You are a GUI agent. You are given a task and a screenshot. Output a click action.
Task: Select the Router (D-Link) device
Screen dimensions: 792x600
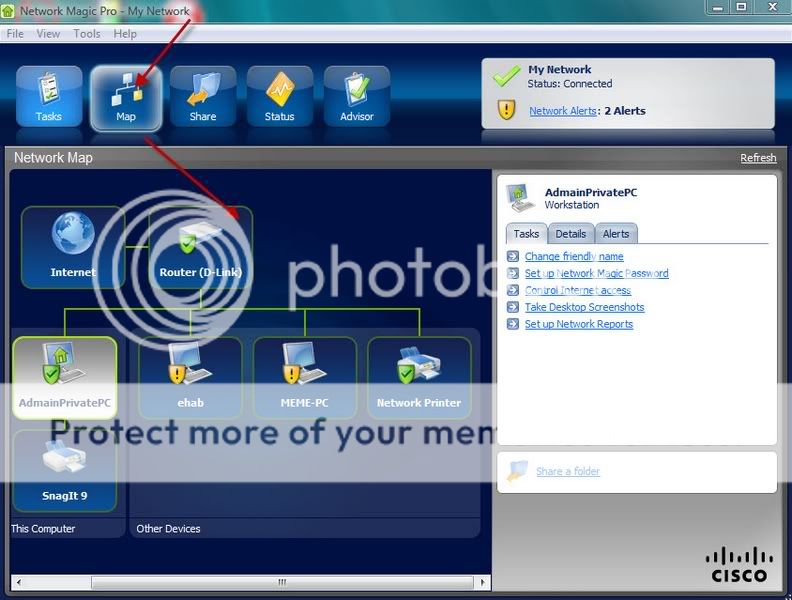coord(200,246)
